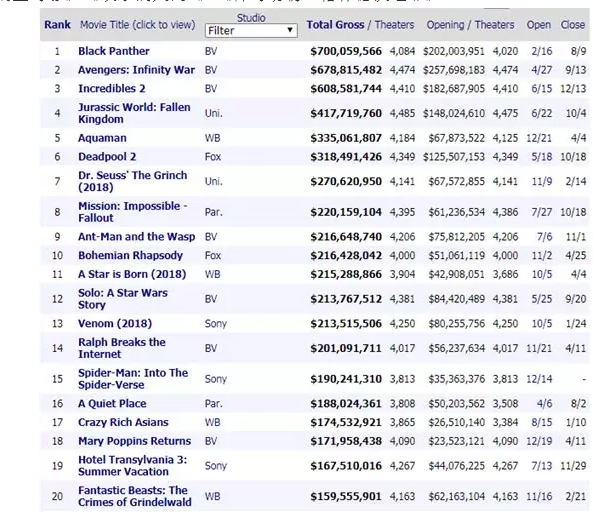Screen dimensions: 615x520
Task: Select WB studio in Aquaman row
Action: point(212,138)
